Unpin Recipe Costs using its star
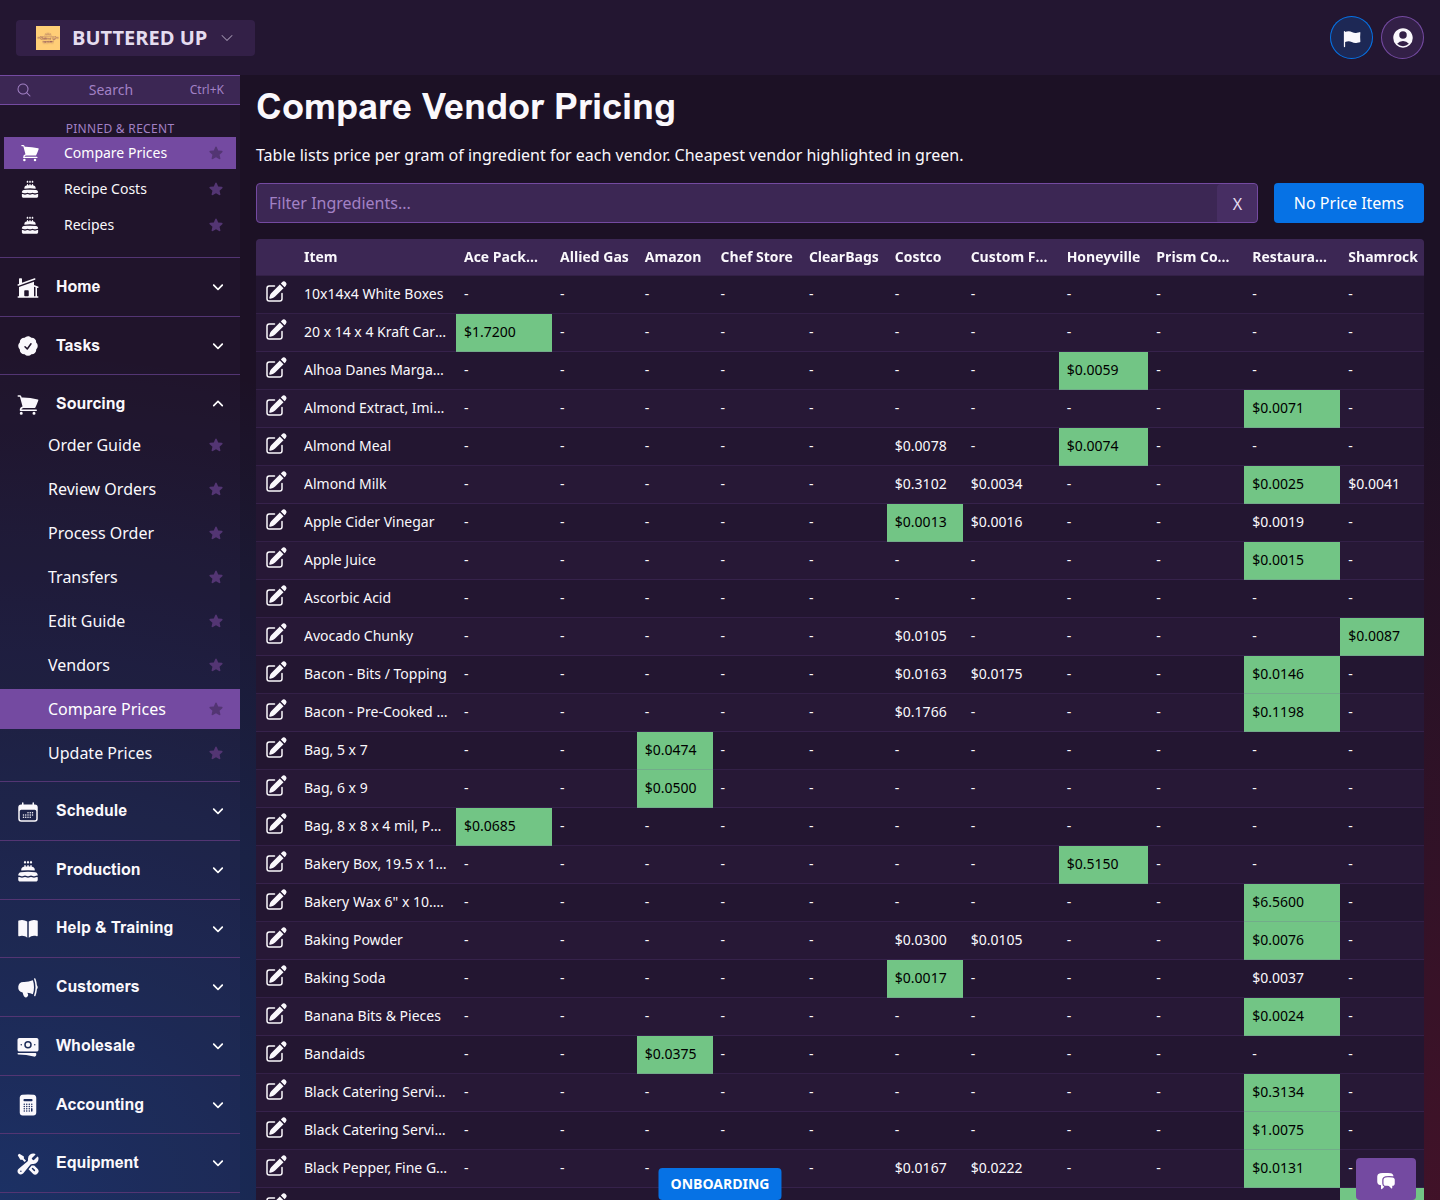1440x1200 pixels. (216, 188)
